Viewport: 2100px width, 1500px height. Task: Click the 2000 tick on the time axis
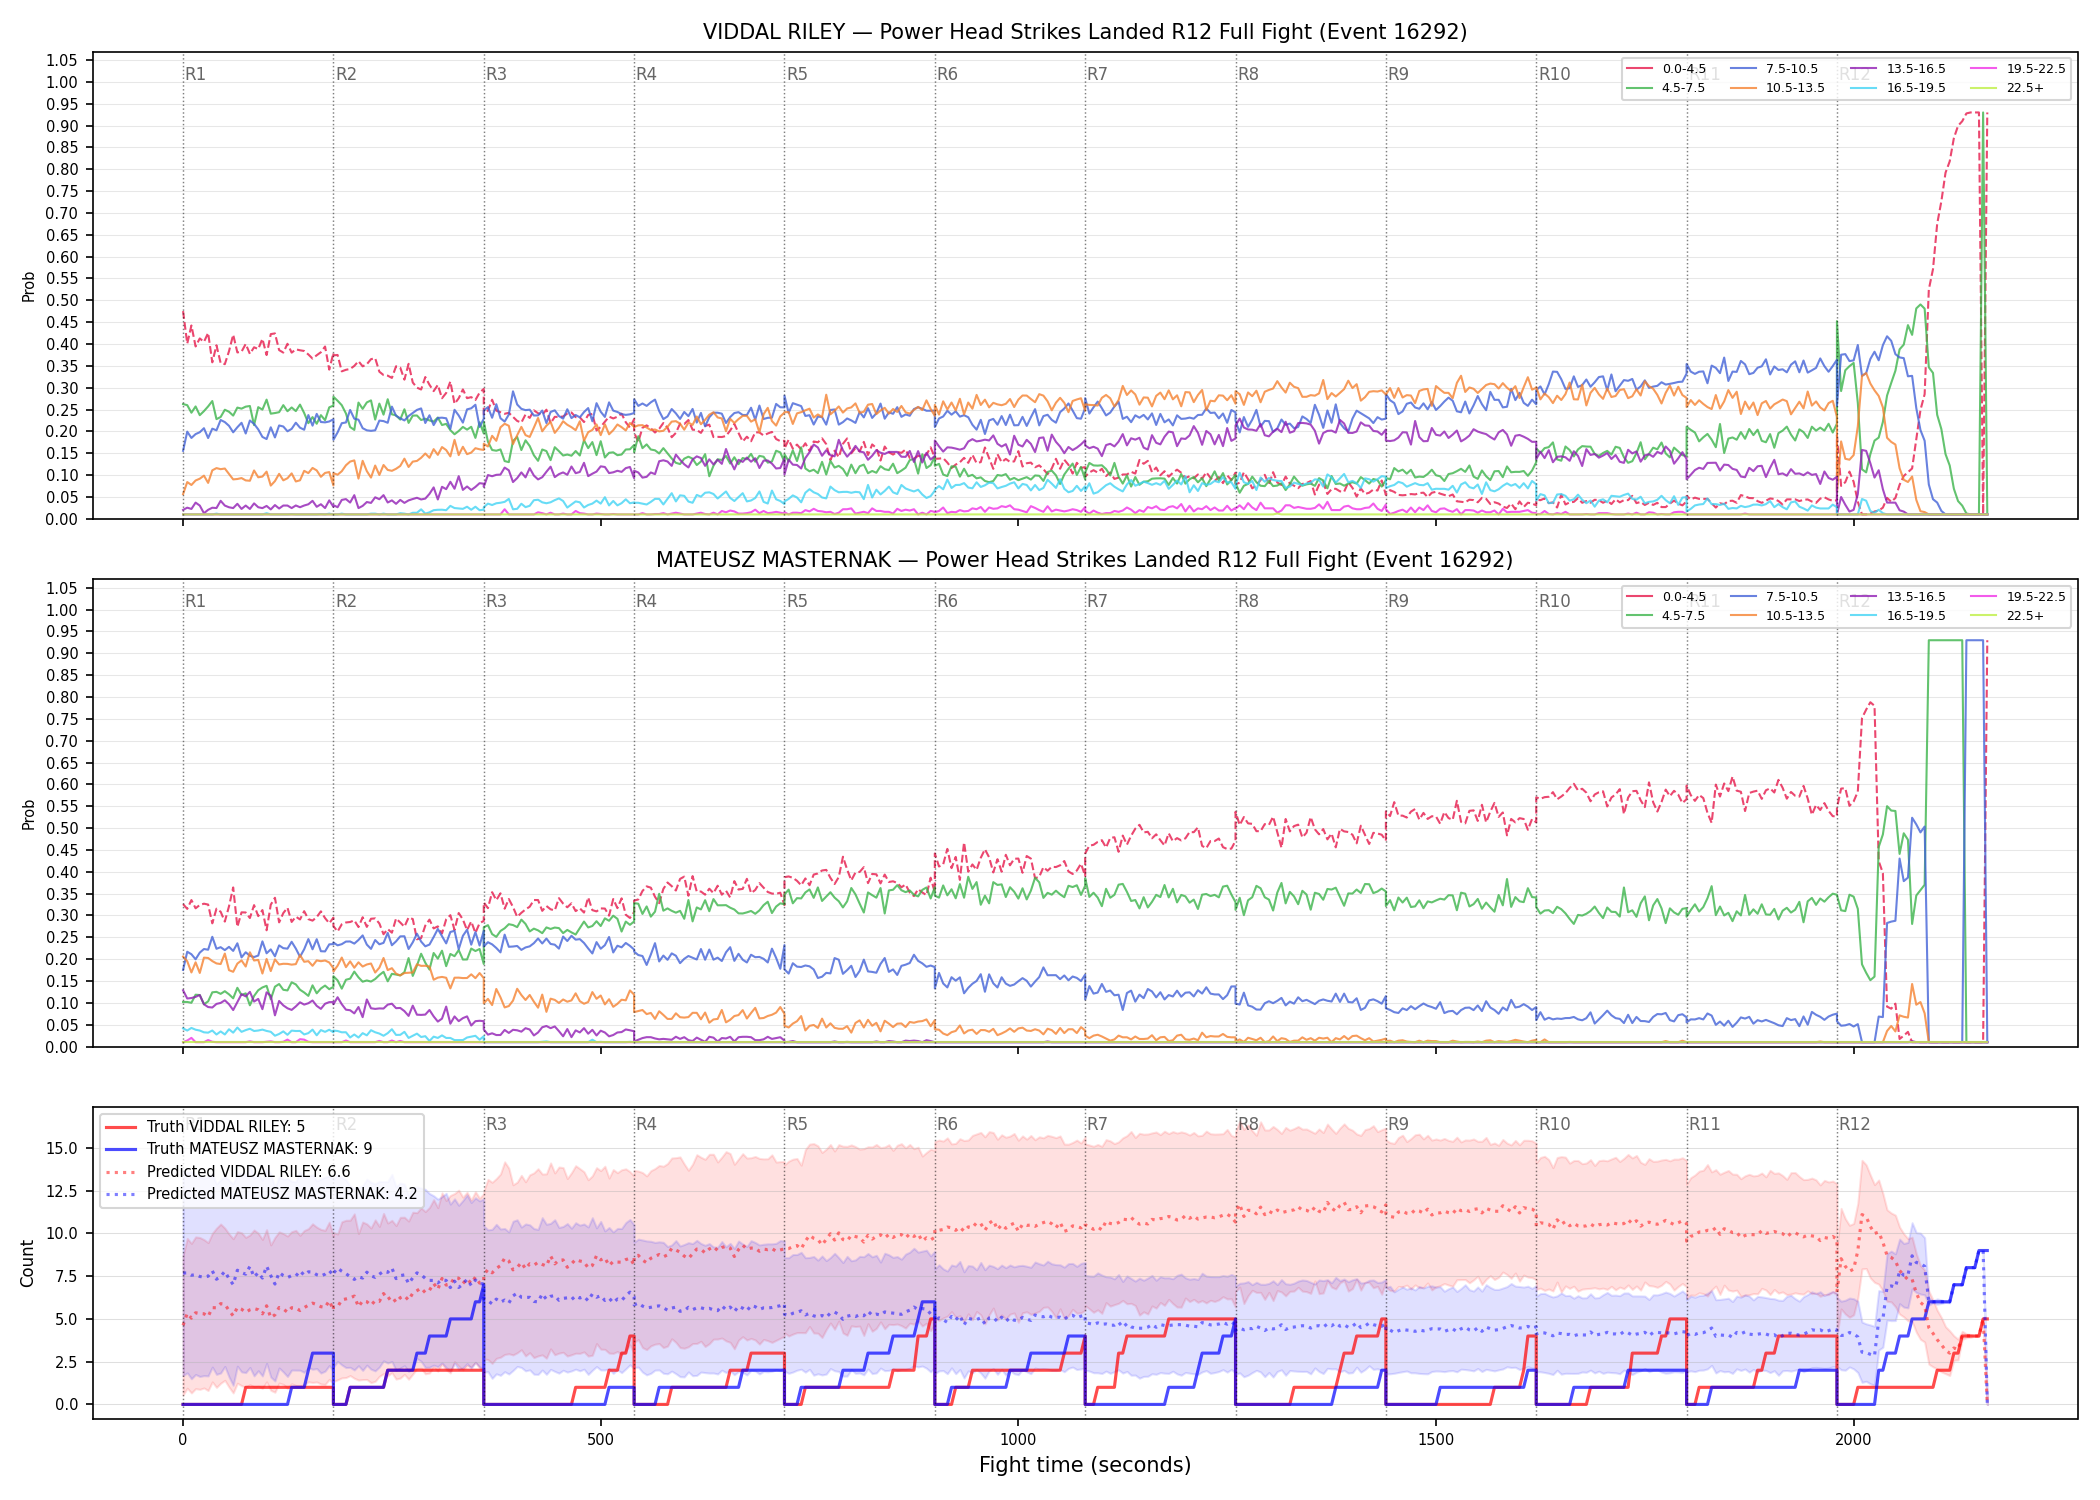pyautogui.click(x=1854, y=1440)
